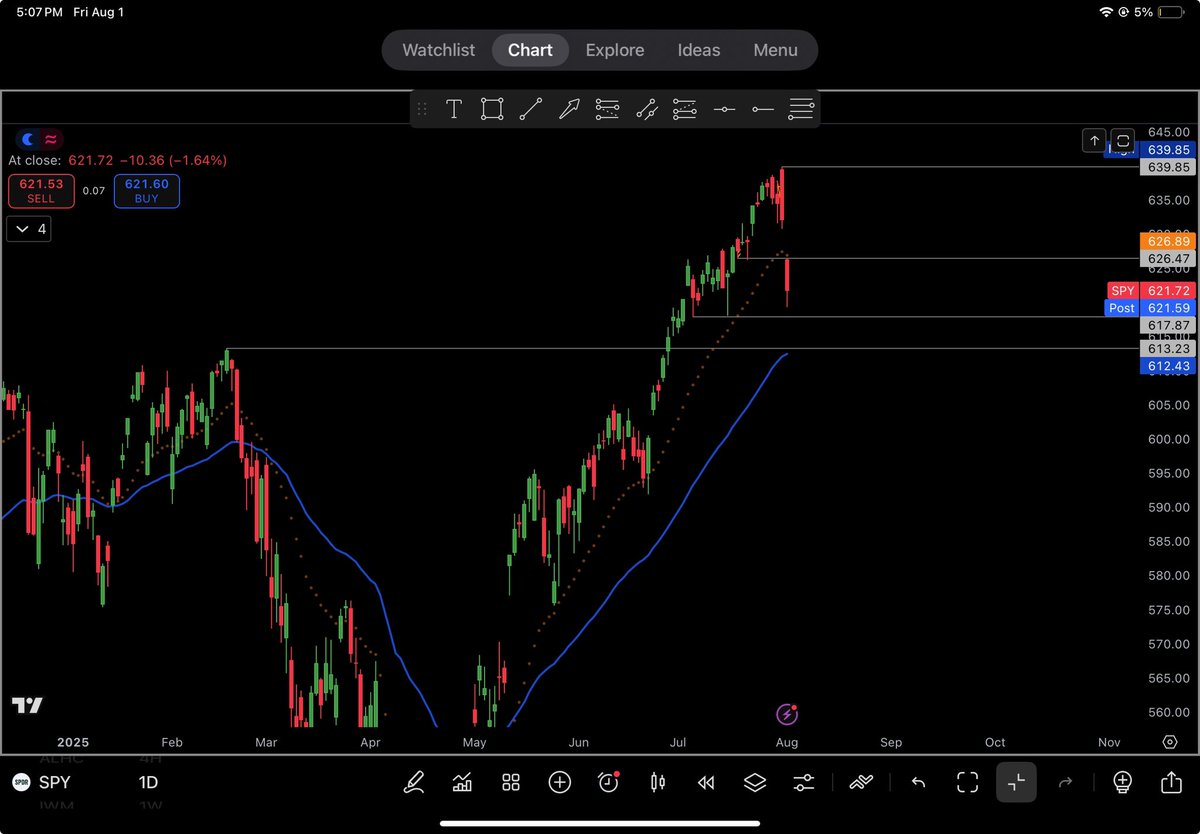The width and height of the screenshot is (1200, 834).
Task: Grab the favorites toolbar drag handle
Action: (x=422, y=109)
